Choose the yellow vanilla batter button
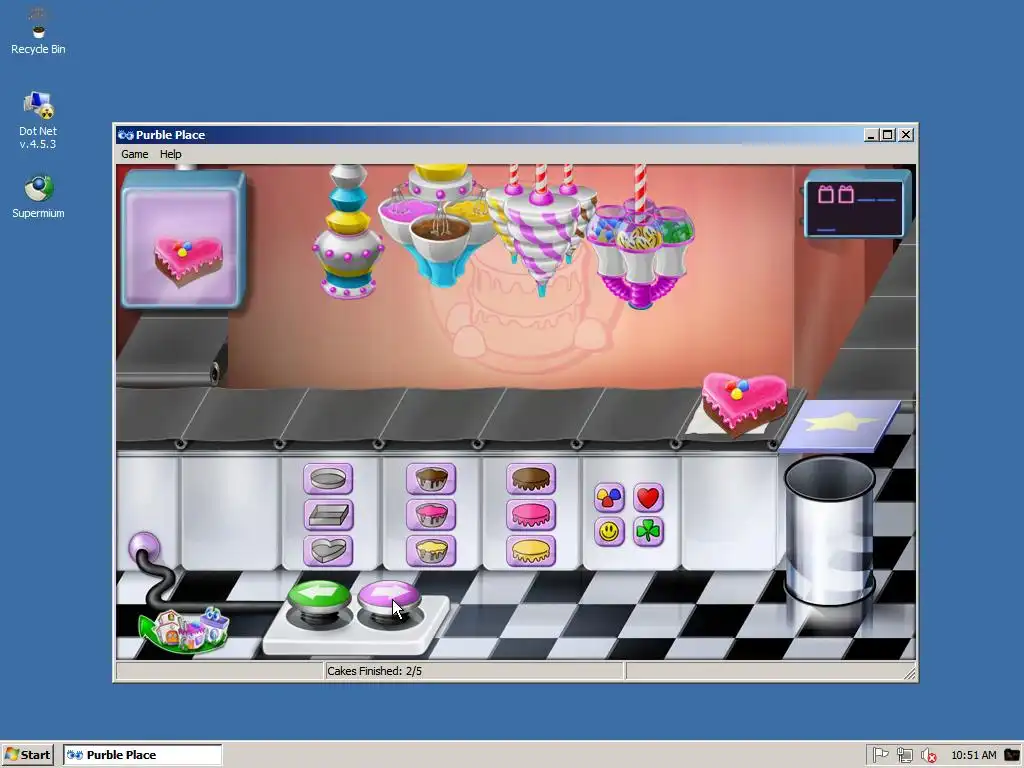 click(x=431, y=551)
